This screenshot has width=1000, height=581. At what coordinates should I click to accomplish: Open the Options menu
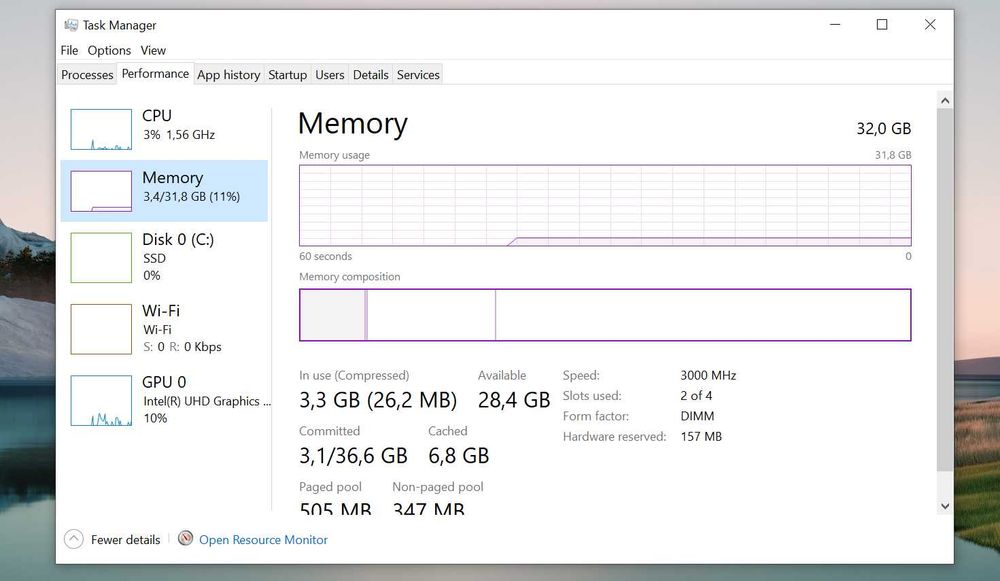click(109, 50)
